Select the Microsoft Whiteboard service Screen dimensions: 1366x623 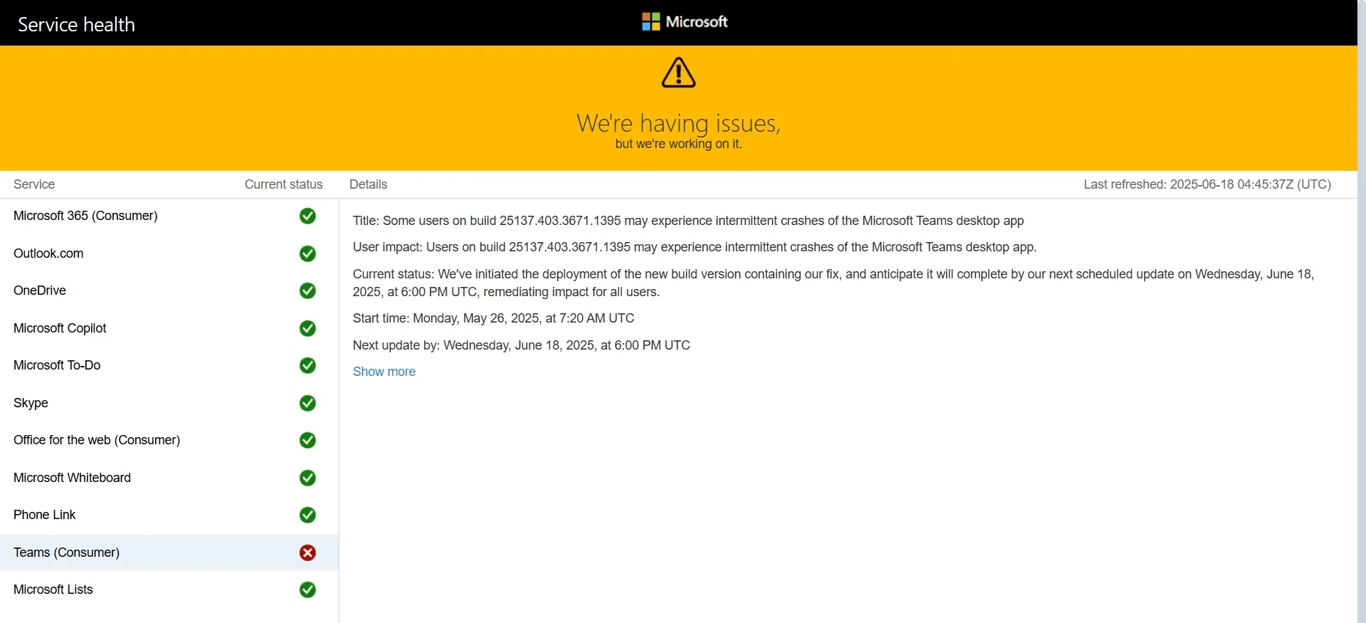point(169,478)
